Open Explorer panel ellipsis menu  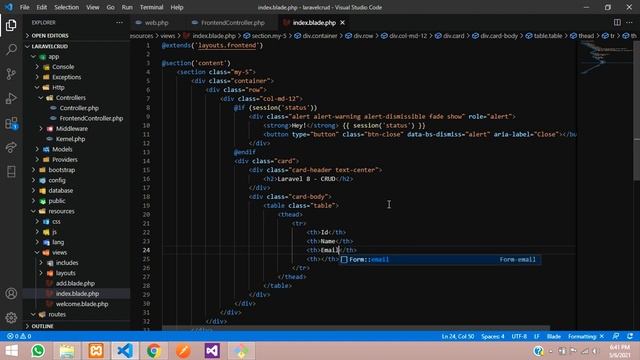click(119, 22)
